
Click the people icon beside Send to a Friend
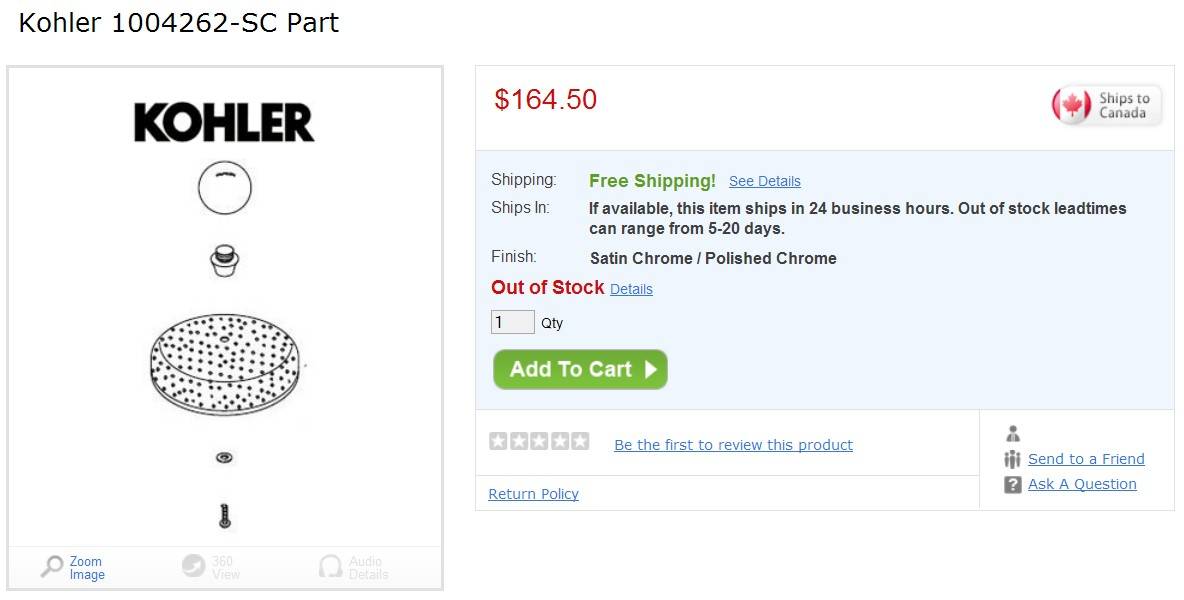pos(1012,459)
